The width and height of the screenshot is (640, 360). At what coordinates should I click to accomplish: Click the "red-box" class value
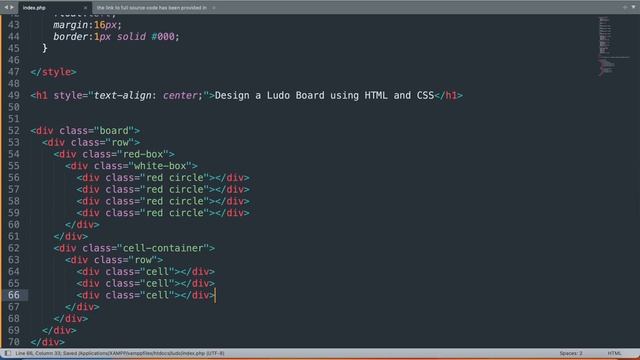click(143, 154)
